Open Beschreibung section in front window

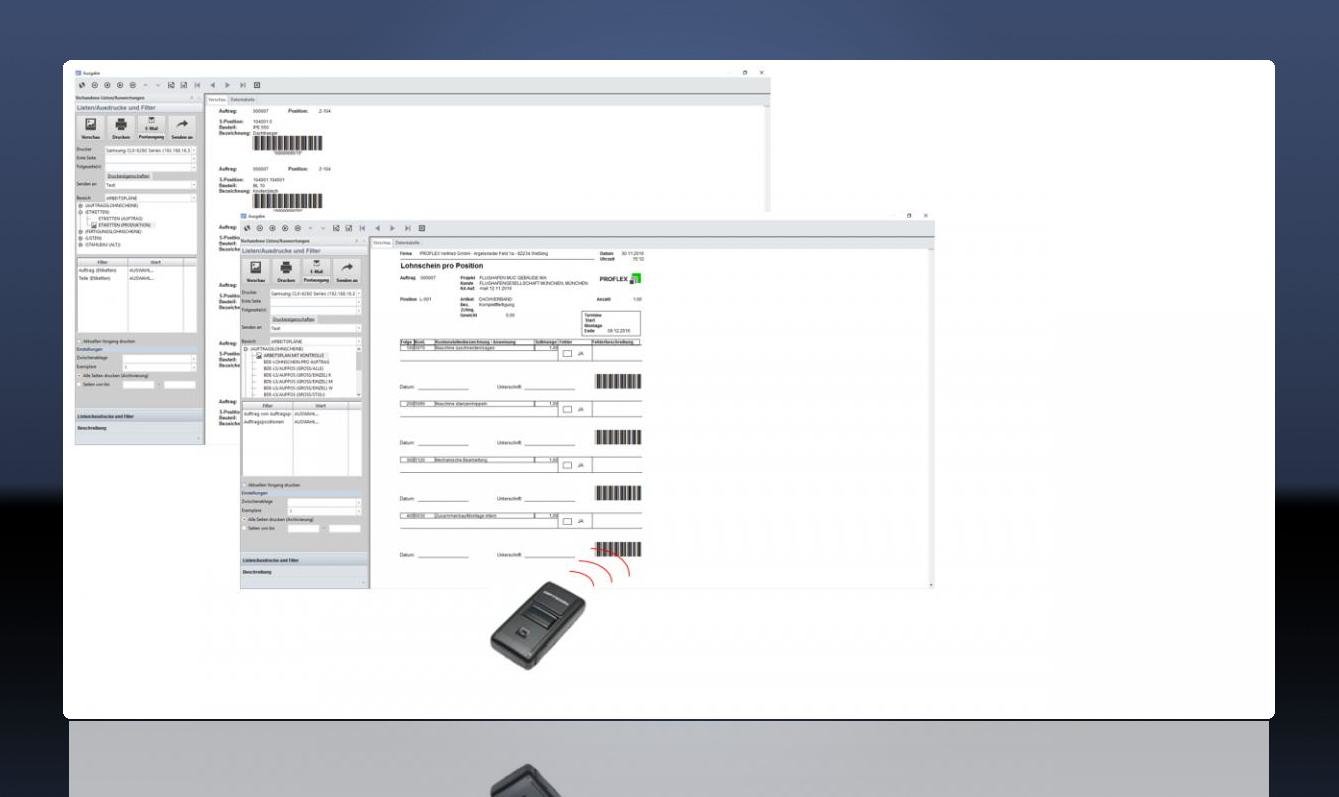pyautogui.click(x=304, y=572)
